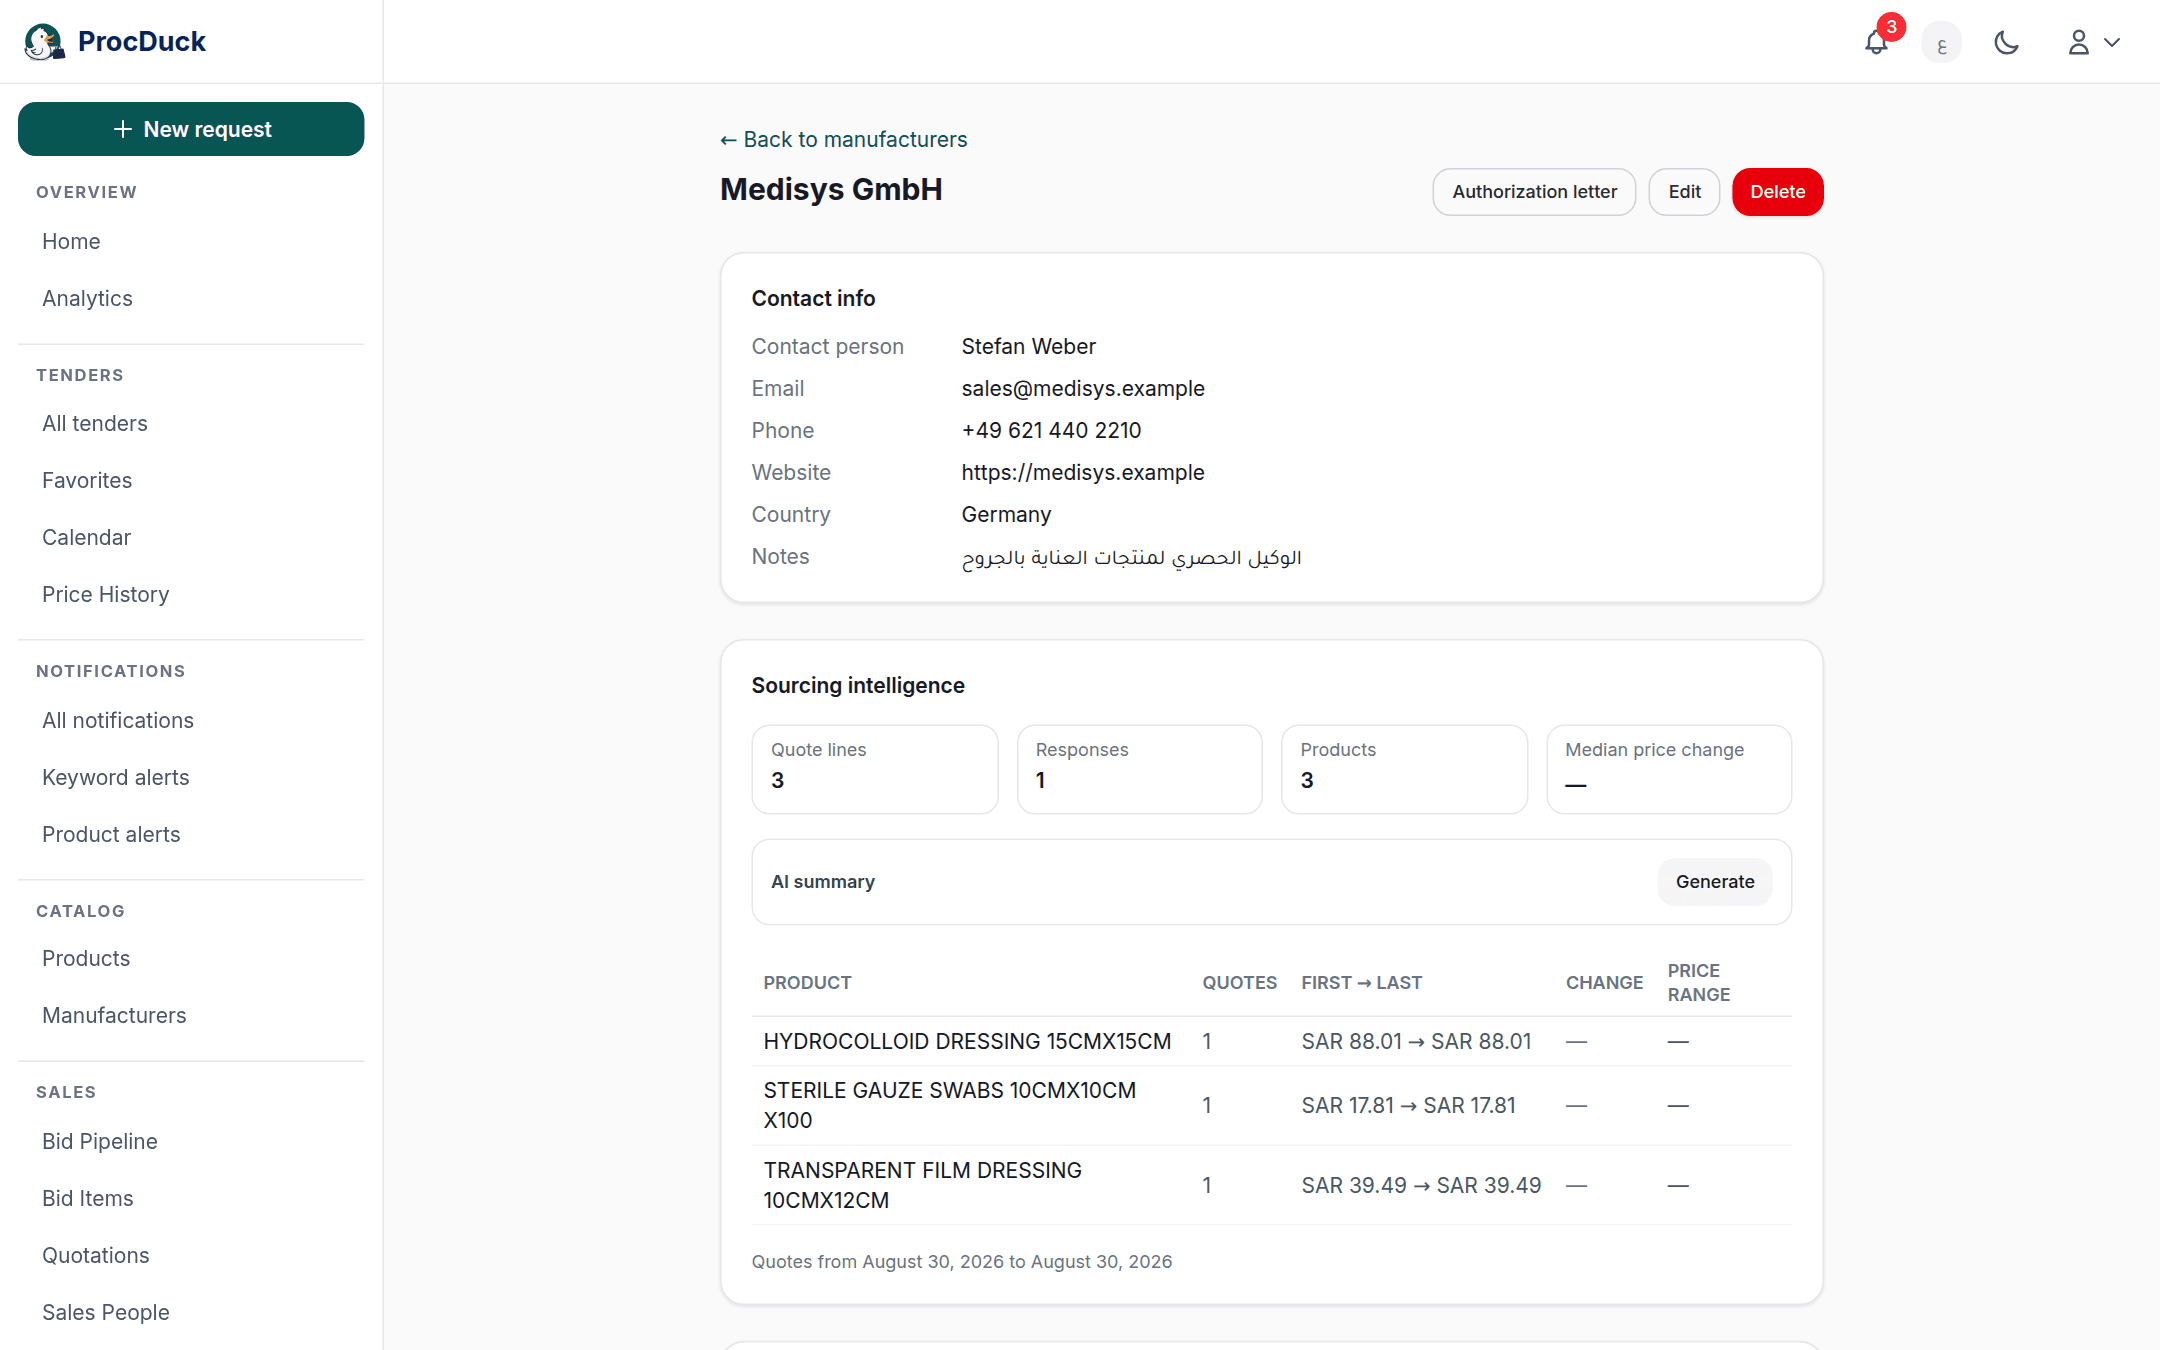Select the contact name Stefan Weber
2160x1350 pixels.
[1028, 346]
